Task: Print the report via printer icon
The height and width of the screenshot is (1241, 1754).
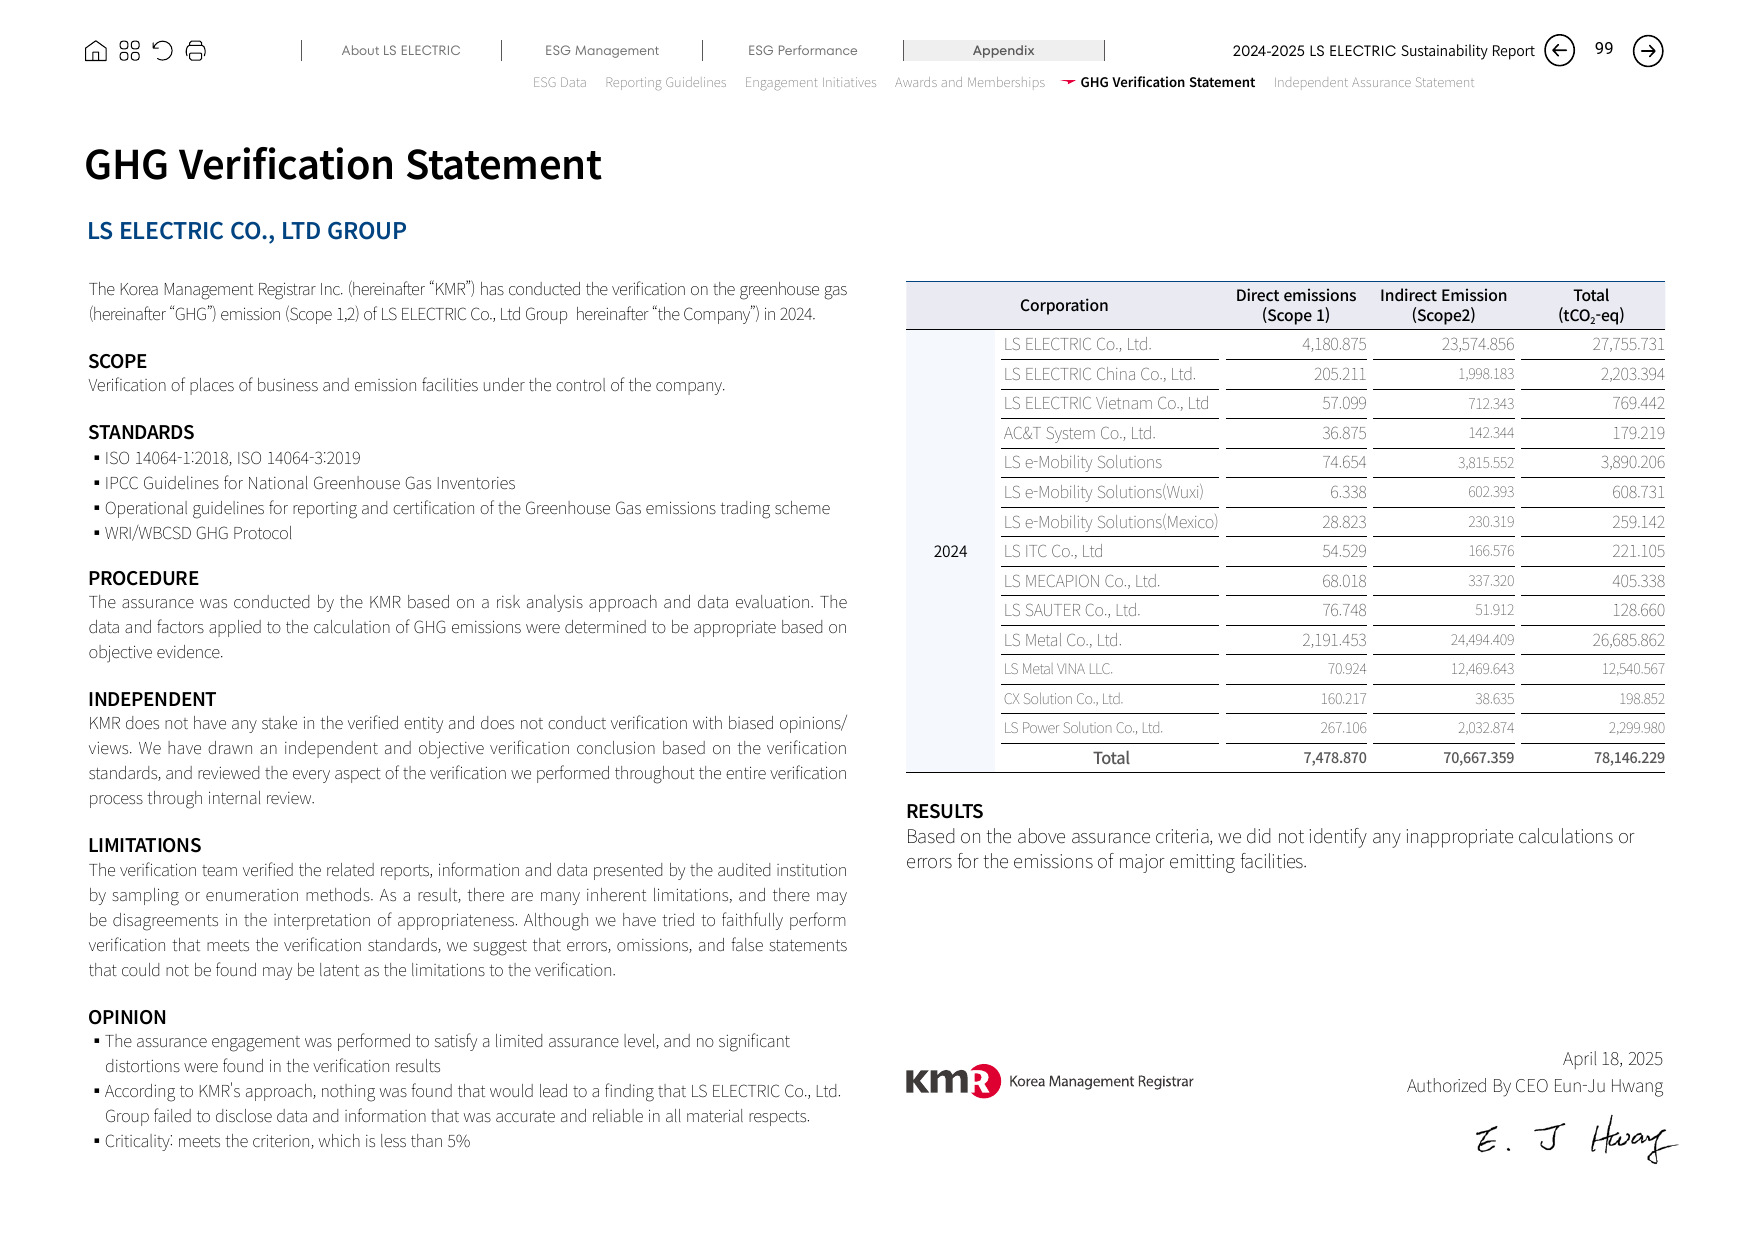Action: tap(196, 51)
